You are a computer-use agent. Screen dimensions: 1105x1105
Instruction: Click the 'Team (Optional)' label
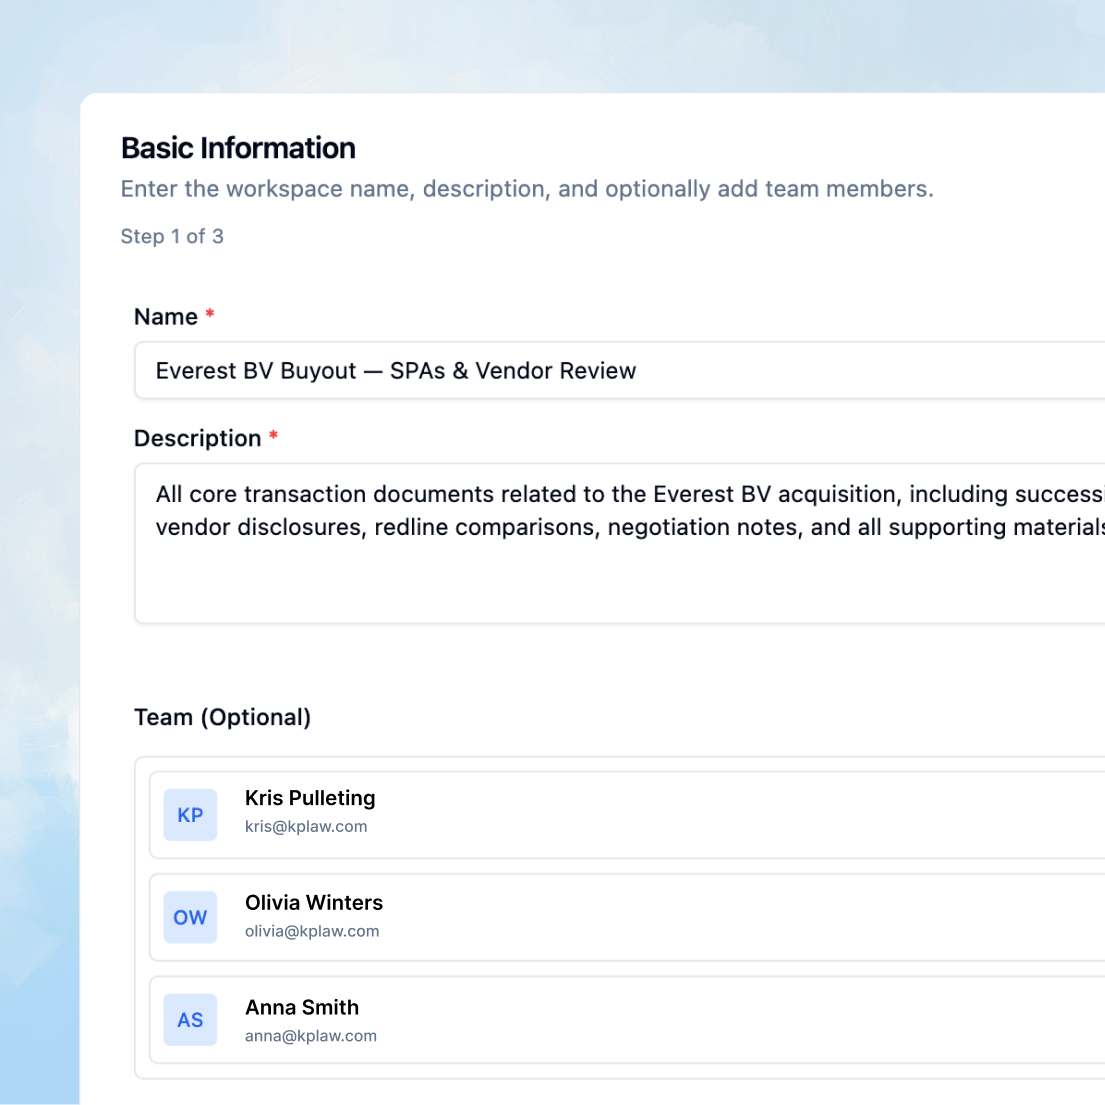point(223,717)
